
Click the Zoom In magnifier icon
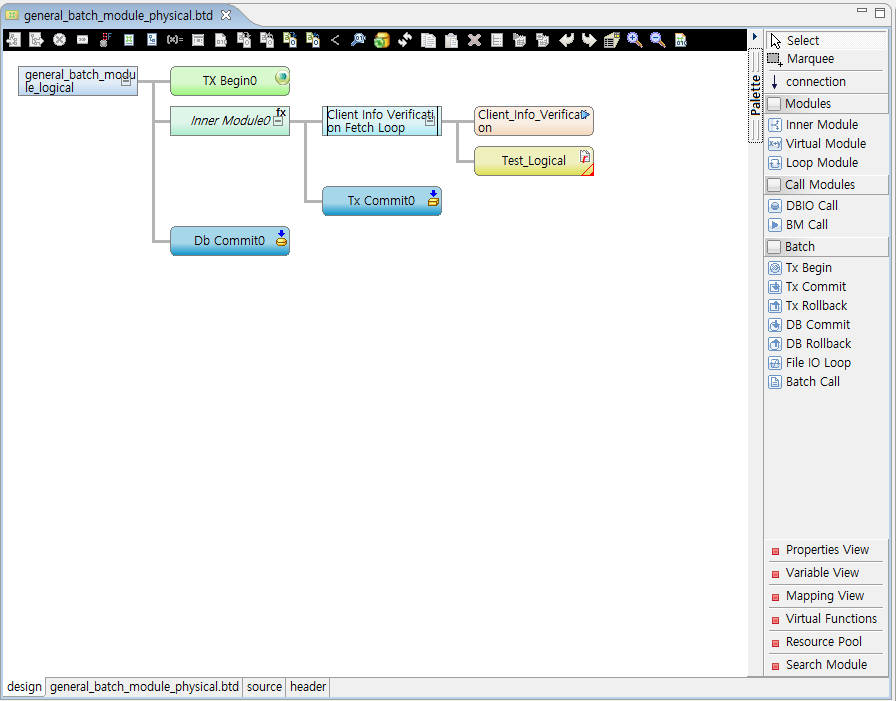(634, 40)
